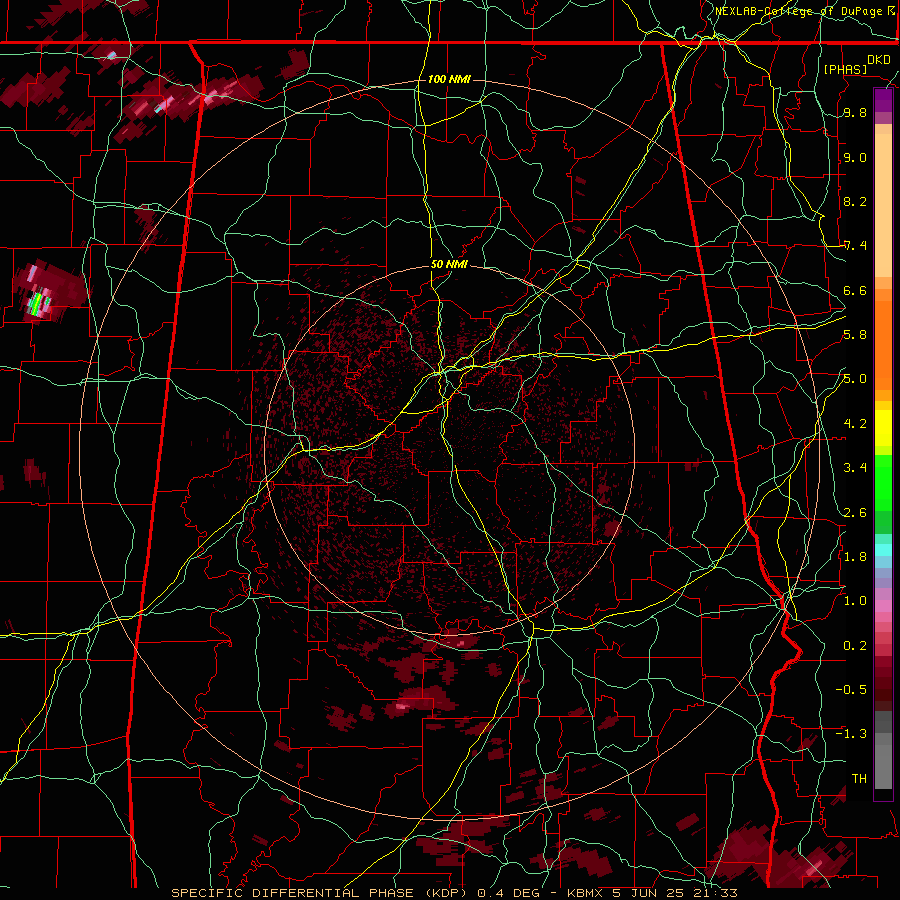Image resolution: width=900 pixels, height=900 pixels.
Task: Click the 50 NMI range ring label
Action: 449,264
